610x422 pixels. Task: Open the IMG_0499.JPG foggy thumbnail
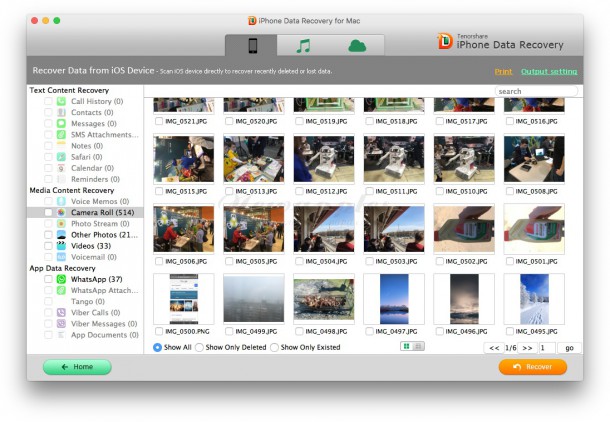tap(254, 299)
